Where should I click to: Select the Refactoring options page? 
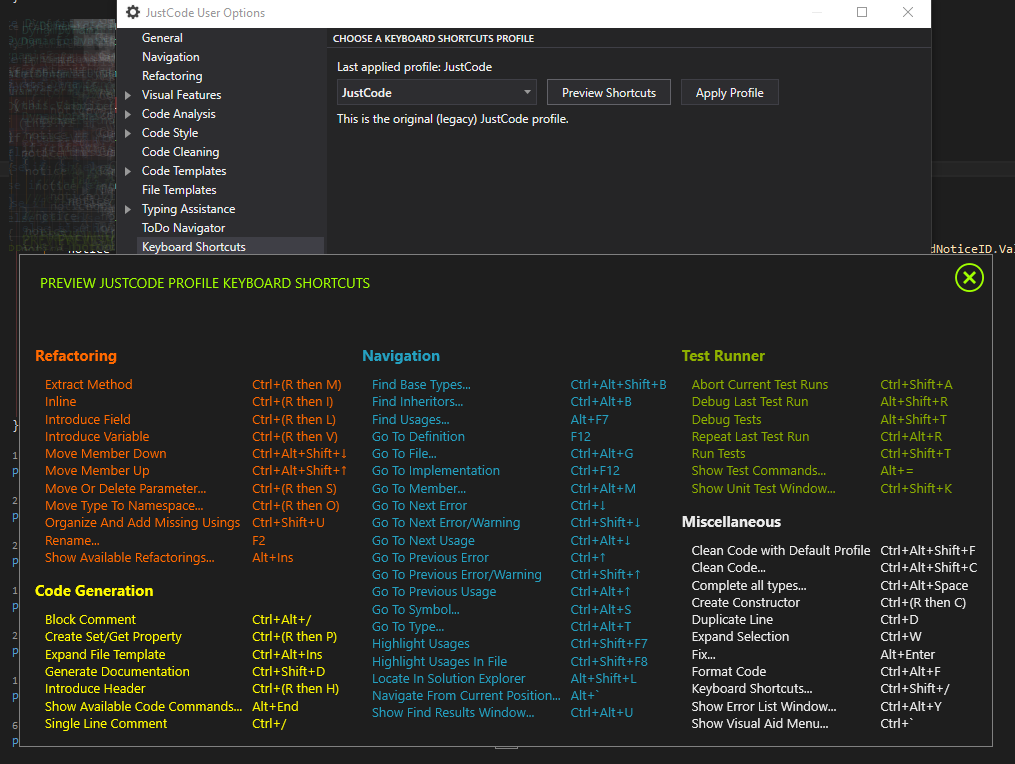click(172, 76)
